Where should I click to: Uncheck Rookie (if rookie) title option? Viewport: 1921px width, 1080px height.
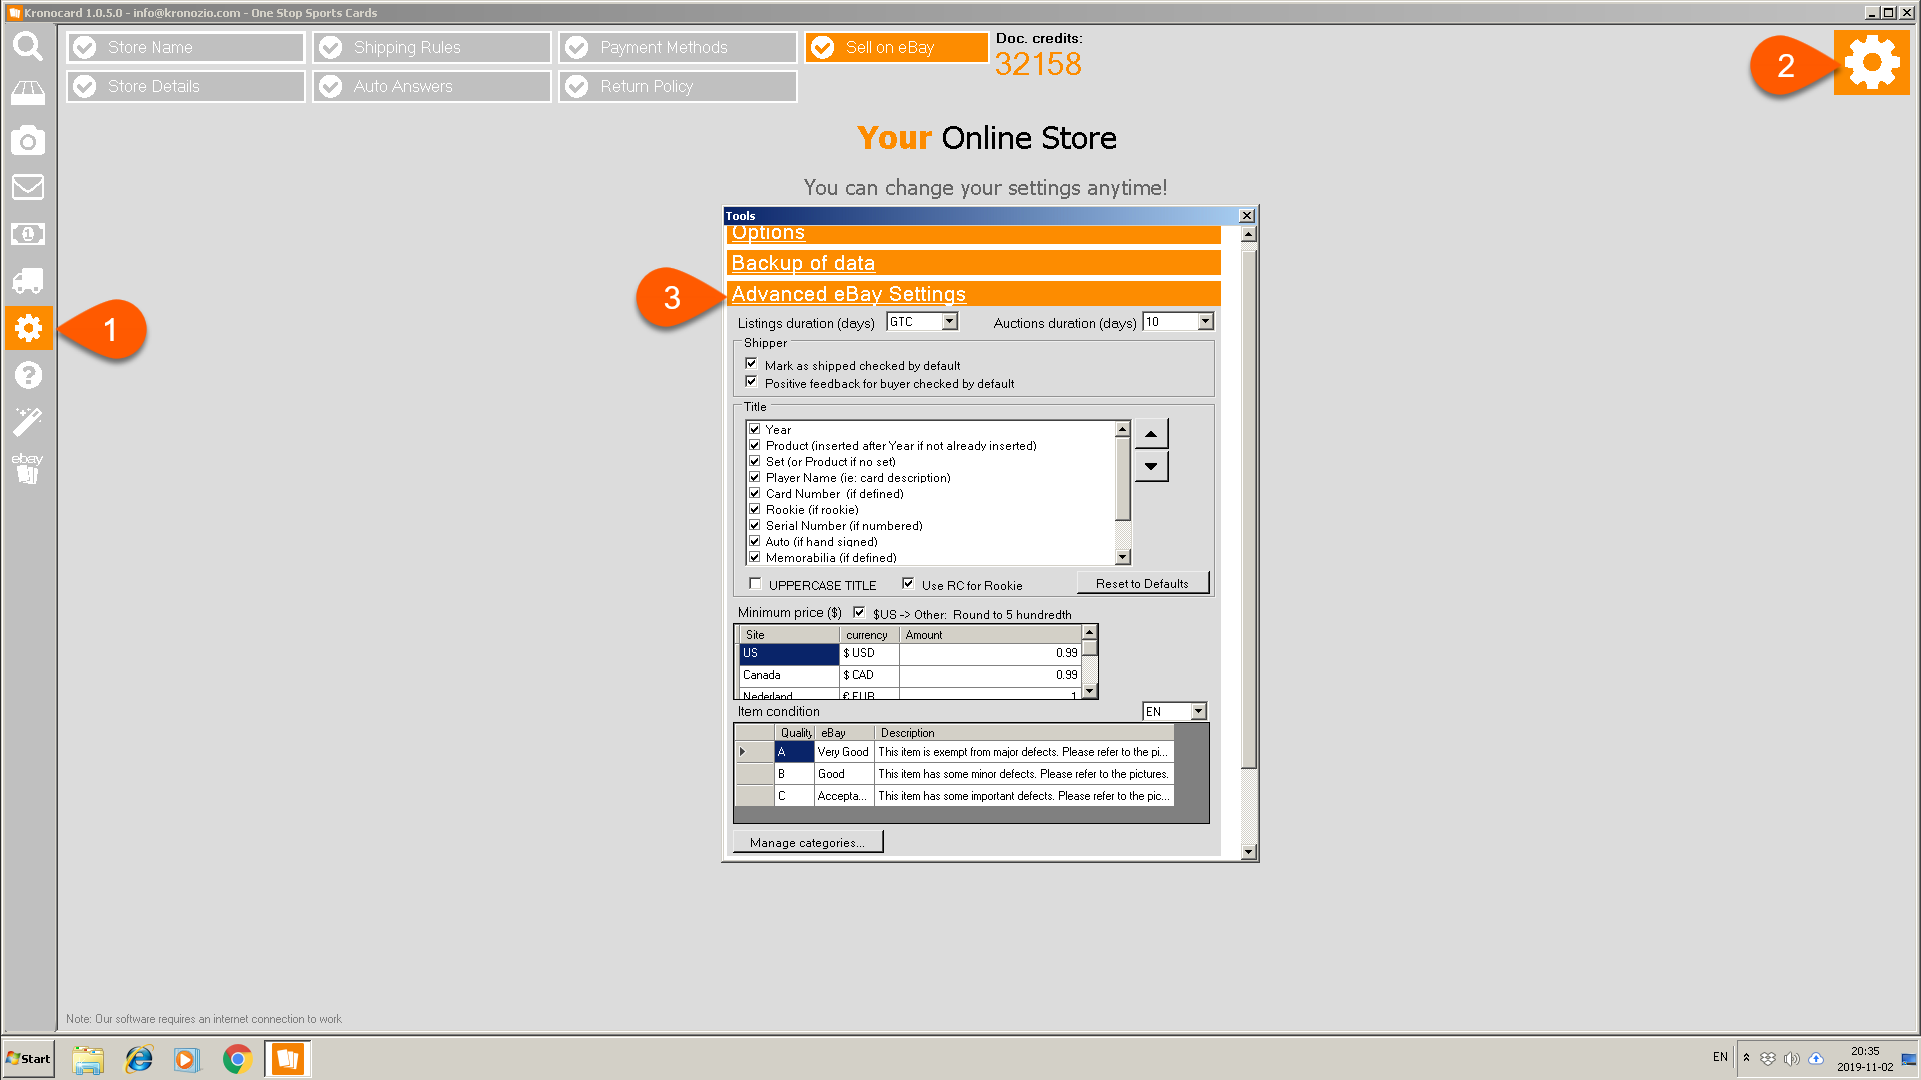755,510
